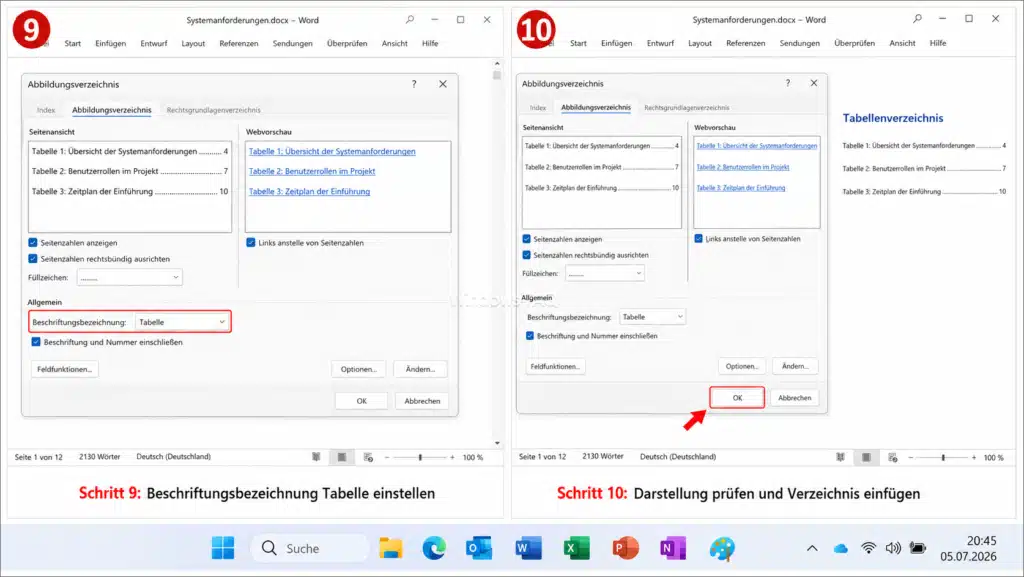Viewport: 1024px width, 577px height.
Task: Open PowerPoint icon in the taskbar
Action: [x=625, y=548]
